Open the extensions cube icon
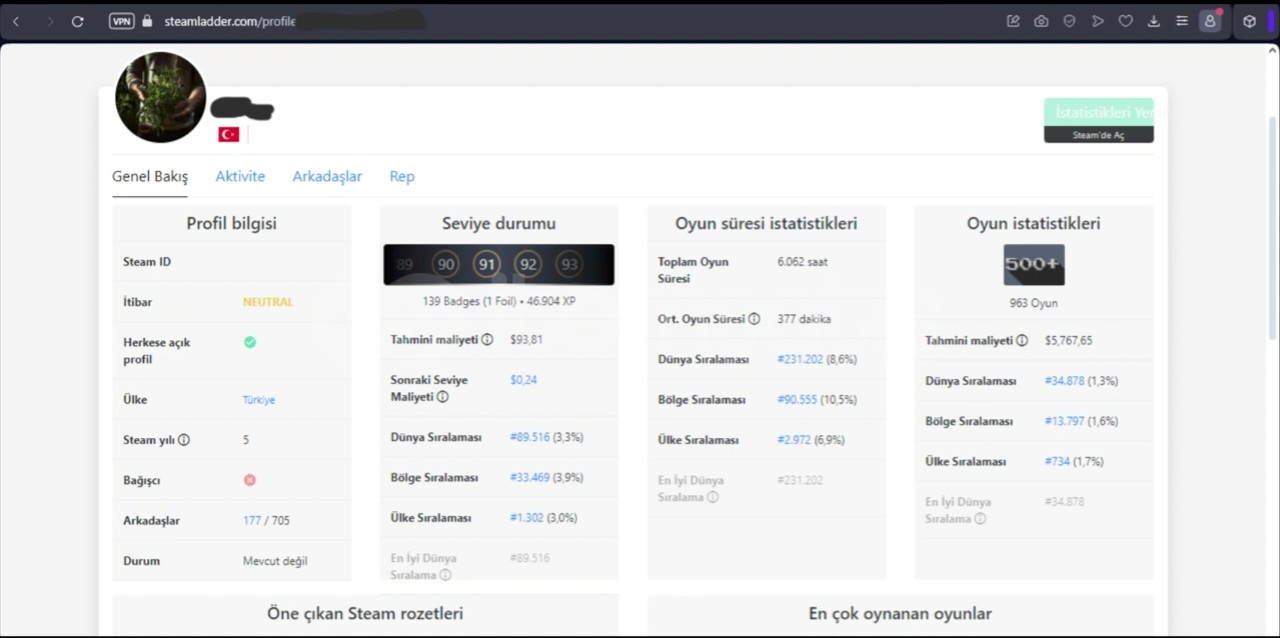 (1249, 21)
